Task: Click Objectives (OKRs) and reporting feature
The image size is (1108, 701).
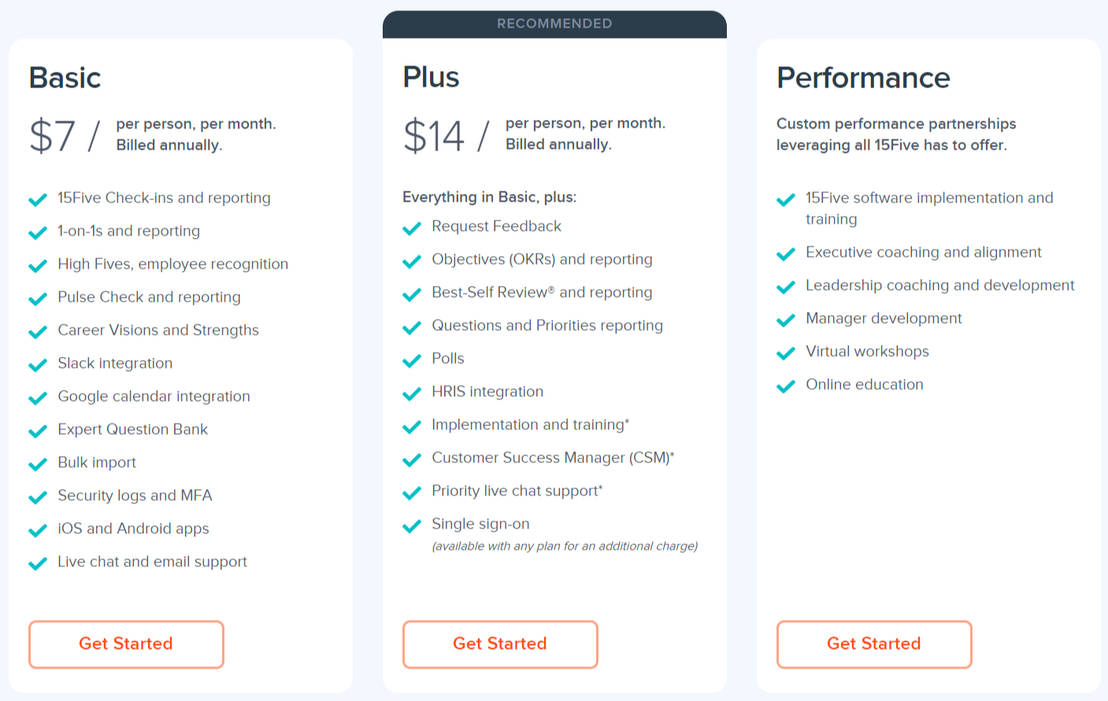Action: click(x=542, y=259)
